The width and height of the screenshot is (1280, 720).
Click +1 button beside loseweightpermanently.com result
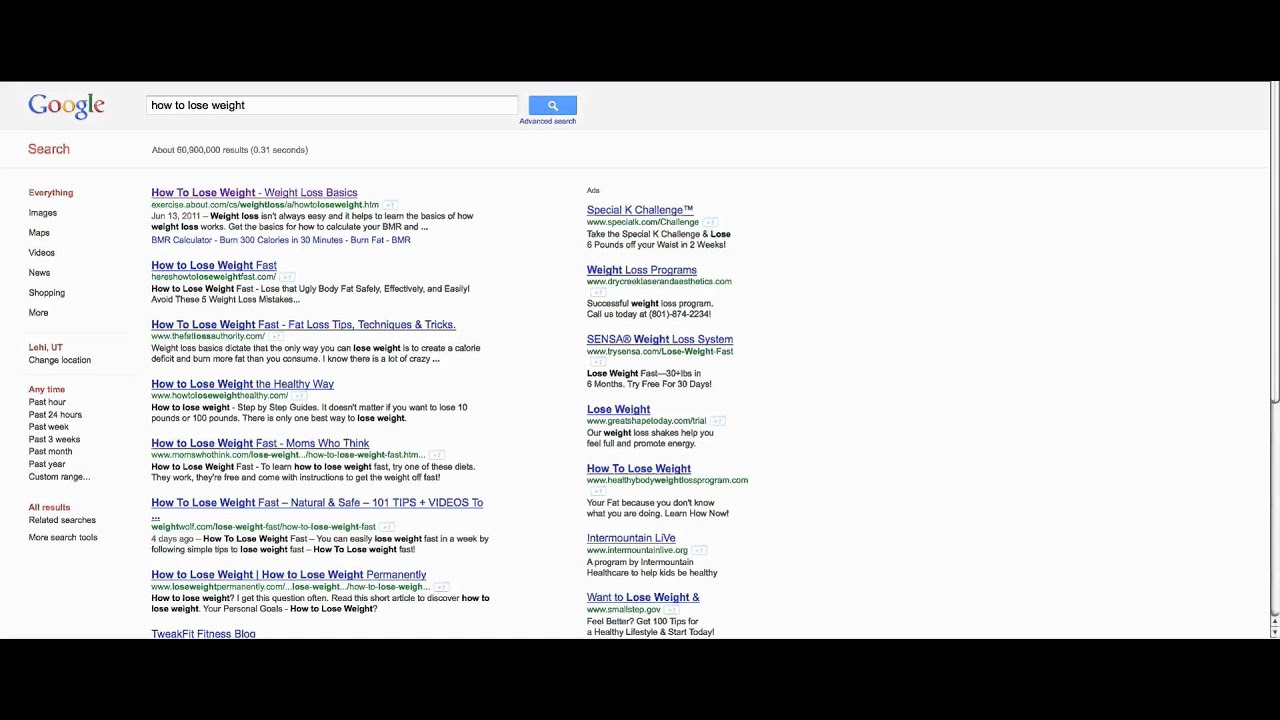(x=441, y=587)
